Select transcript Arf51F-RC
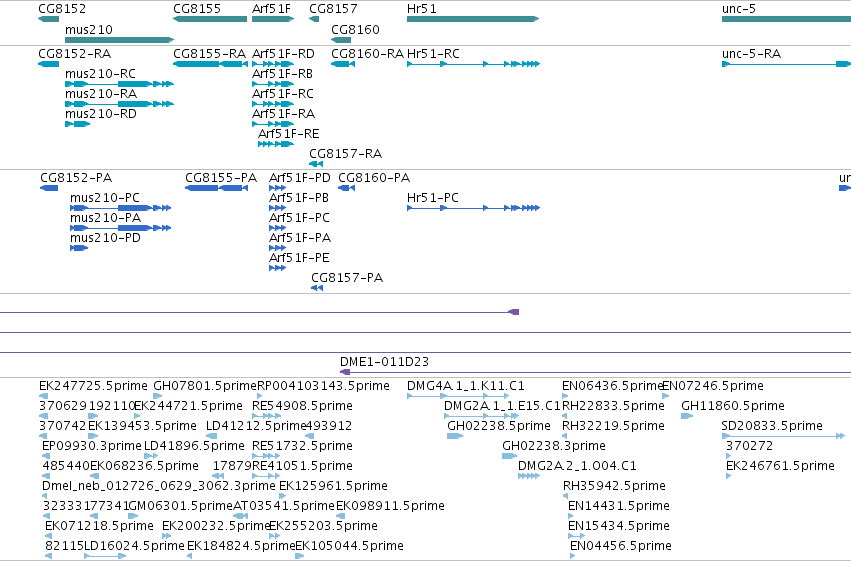Screen dimensions: 851x561 (283, 94)
